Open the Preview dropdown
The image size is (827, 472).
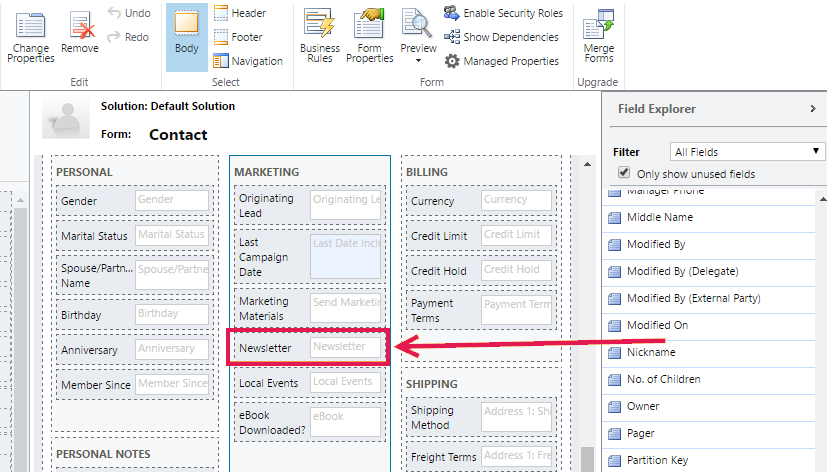coord(418,36)
